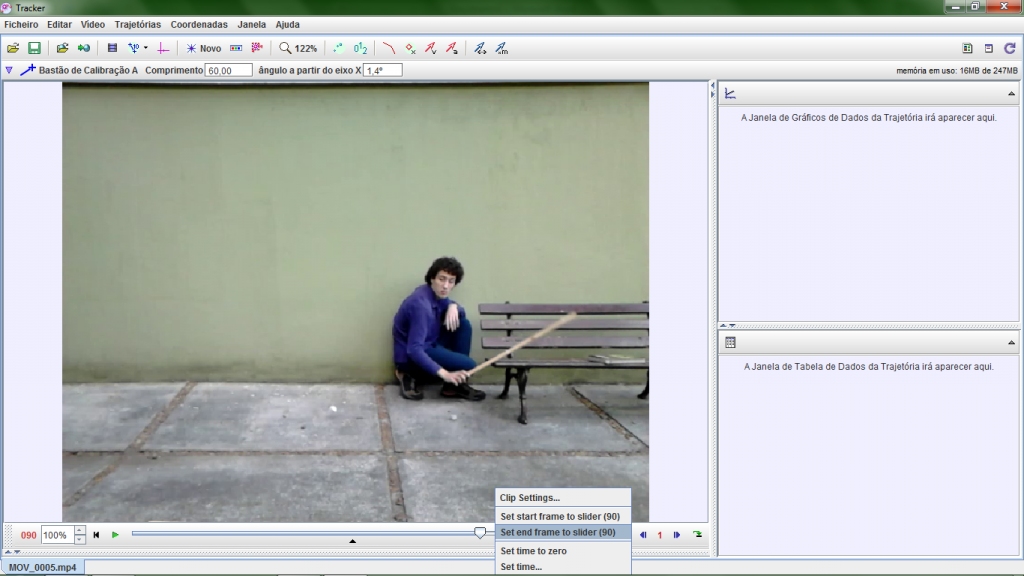Viewport: 1024px width, 576px height.
Task: Open the calibration tools dropdown arrow
Action: coord(145,48)
